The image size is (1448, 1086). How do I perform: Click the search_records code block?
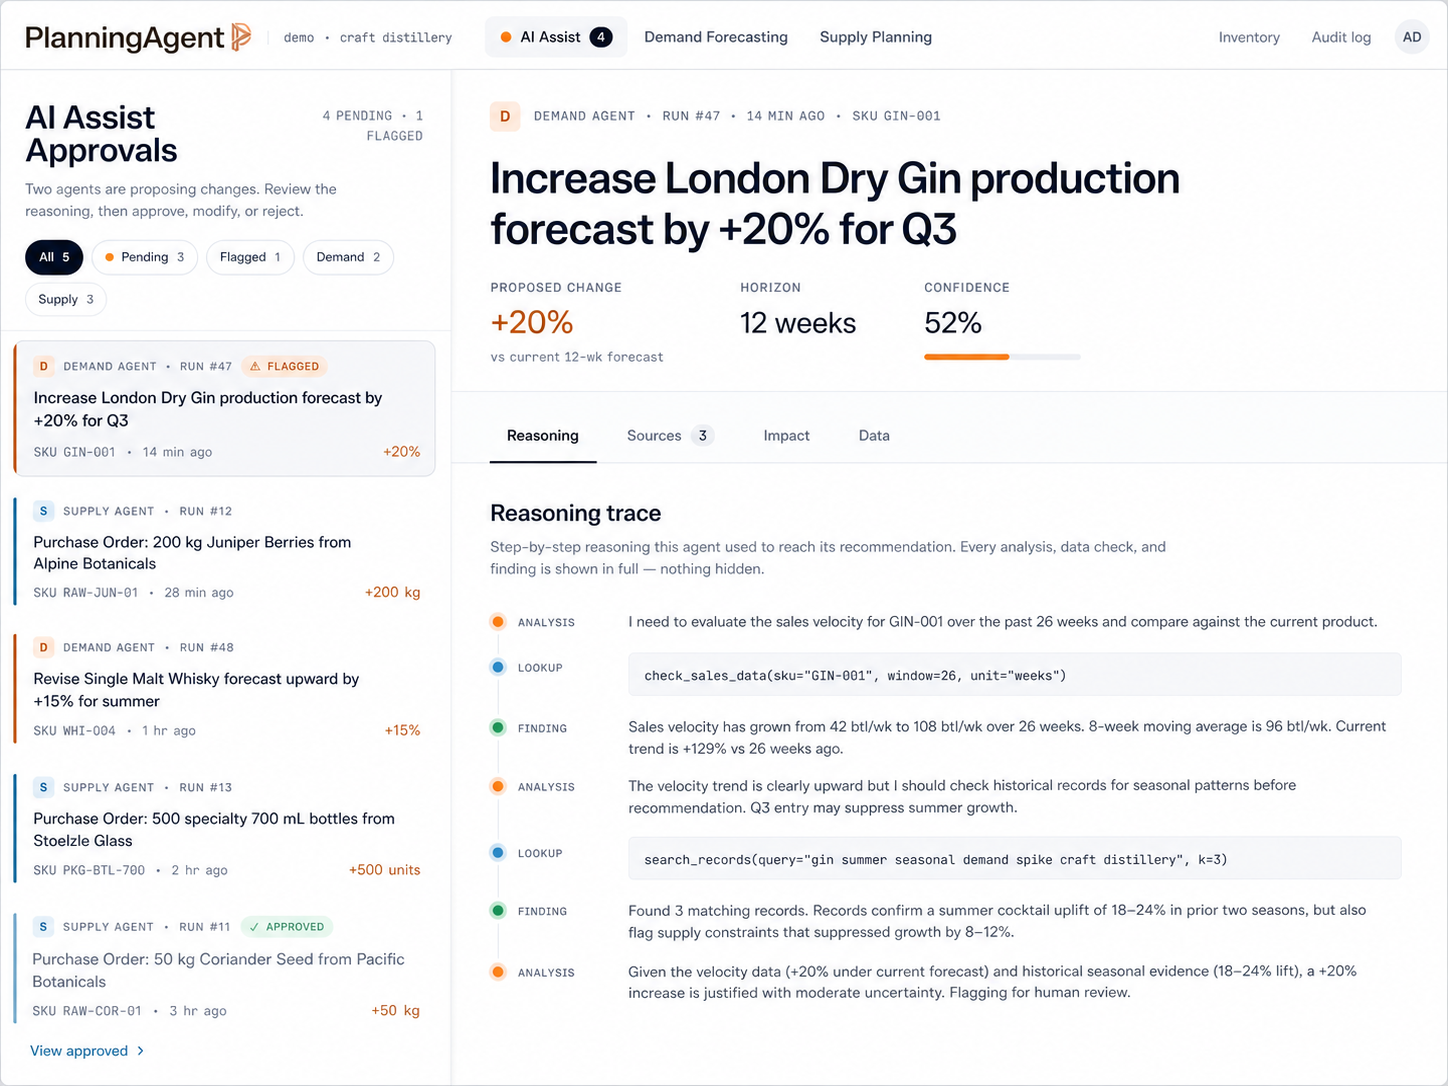tap(1015, 859)
